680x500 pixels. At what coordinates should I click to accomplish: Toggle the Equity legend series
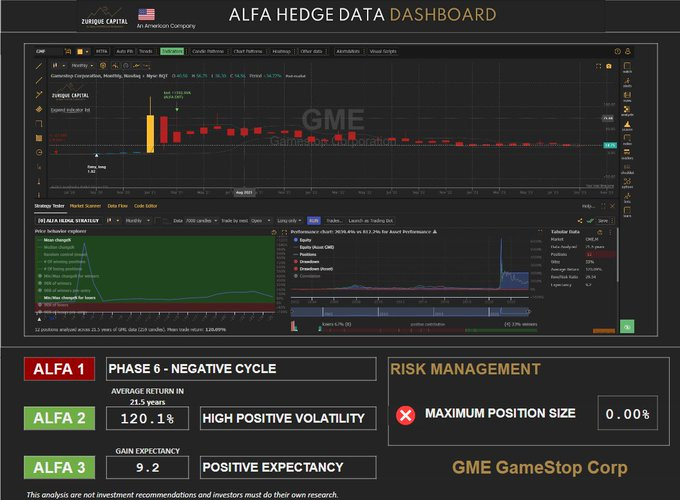[303, 240]
